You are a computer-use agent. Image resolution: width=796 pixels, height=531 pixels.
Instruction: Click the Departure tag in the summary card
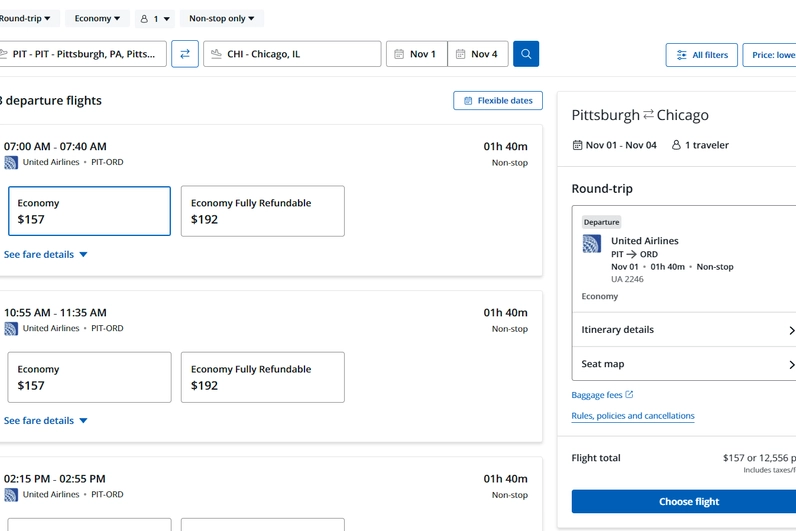[x=602, y=222]
